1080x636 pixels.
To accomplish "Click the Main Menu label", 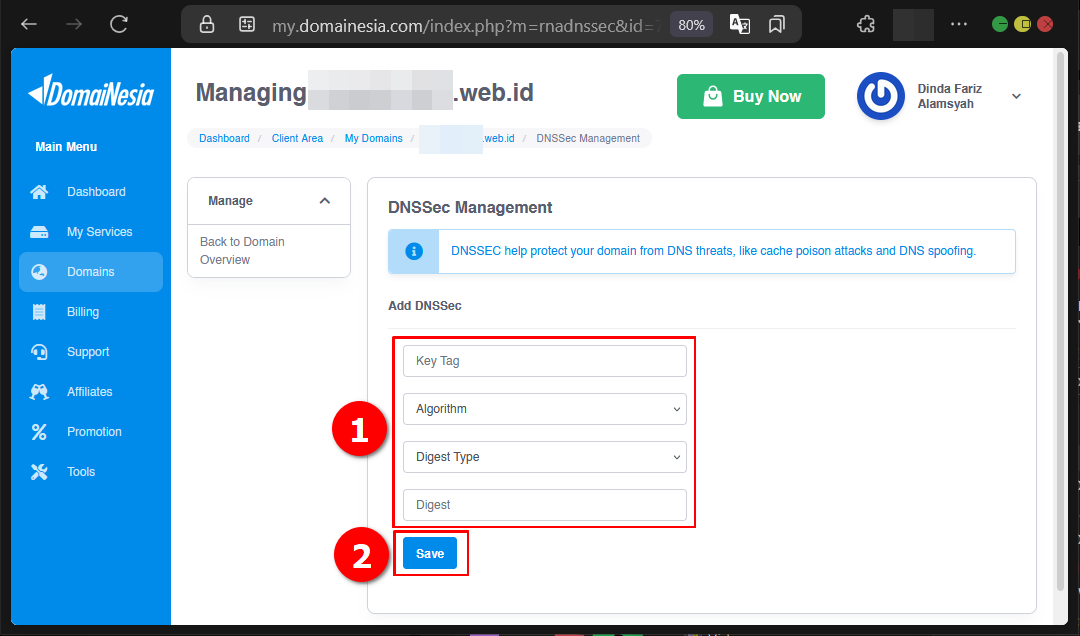I will pyautogui.click(x=66, y=147).
